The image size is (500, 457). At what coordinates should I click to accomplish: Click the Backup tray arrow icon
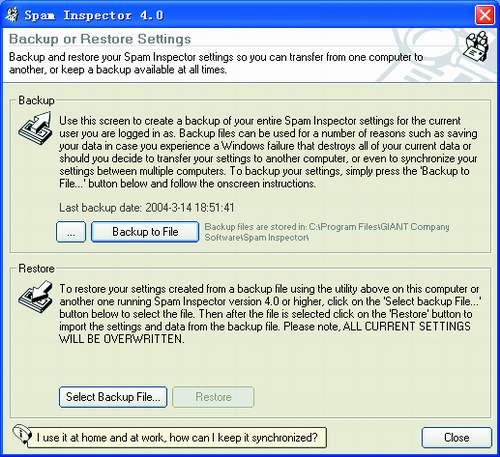(x=36, y=128)
